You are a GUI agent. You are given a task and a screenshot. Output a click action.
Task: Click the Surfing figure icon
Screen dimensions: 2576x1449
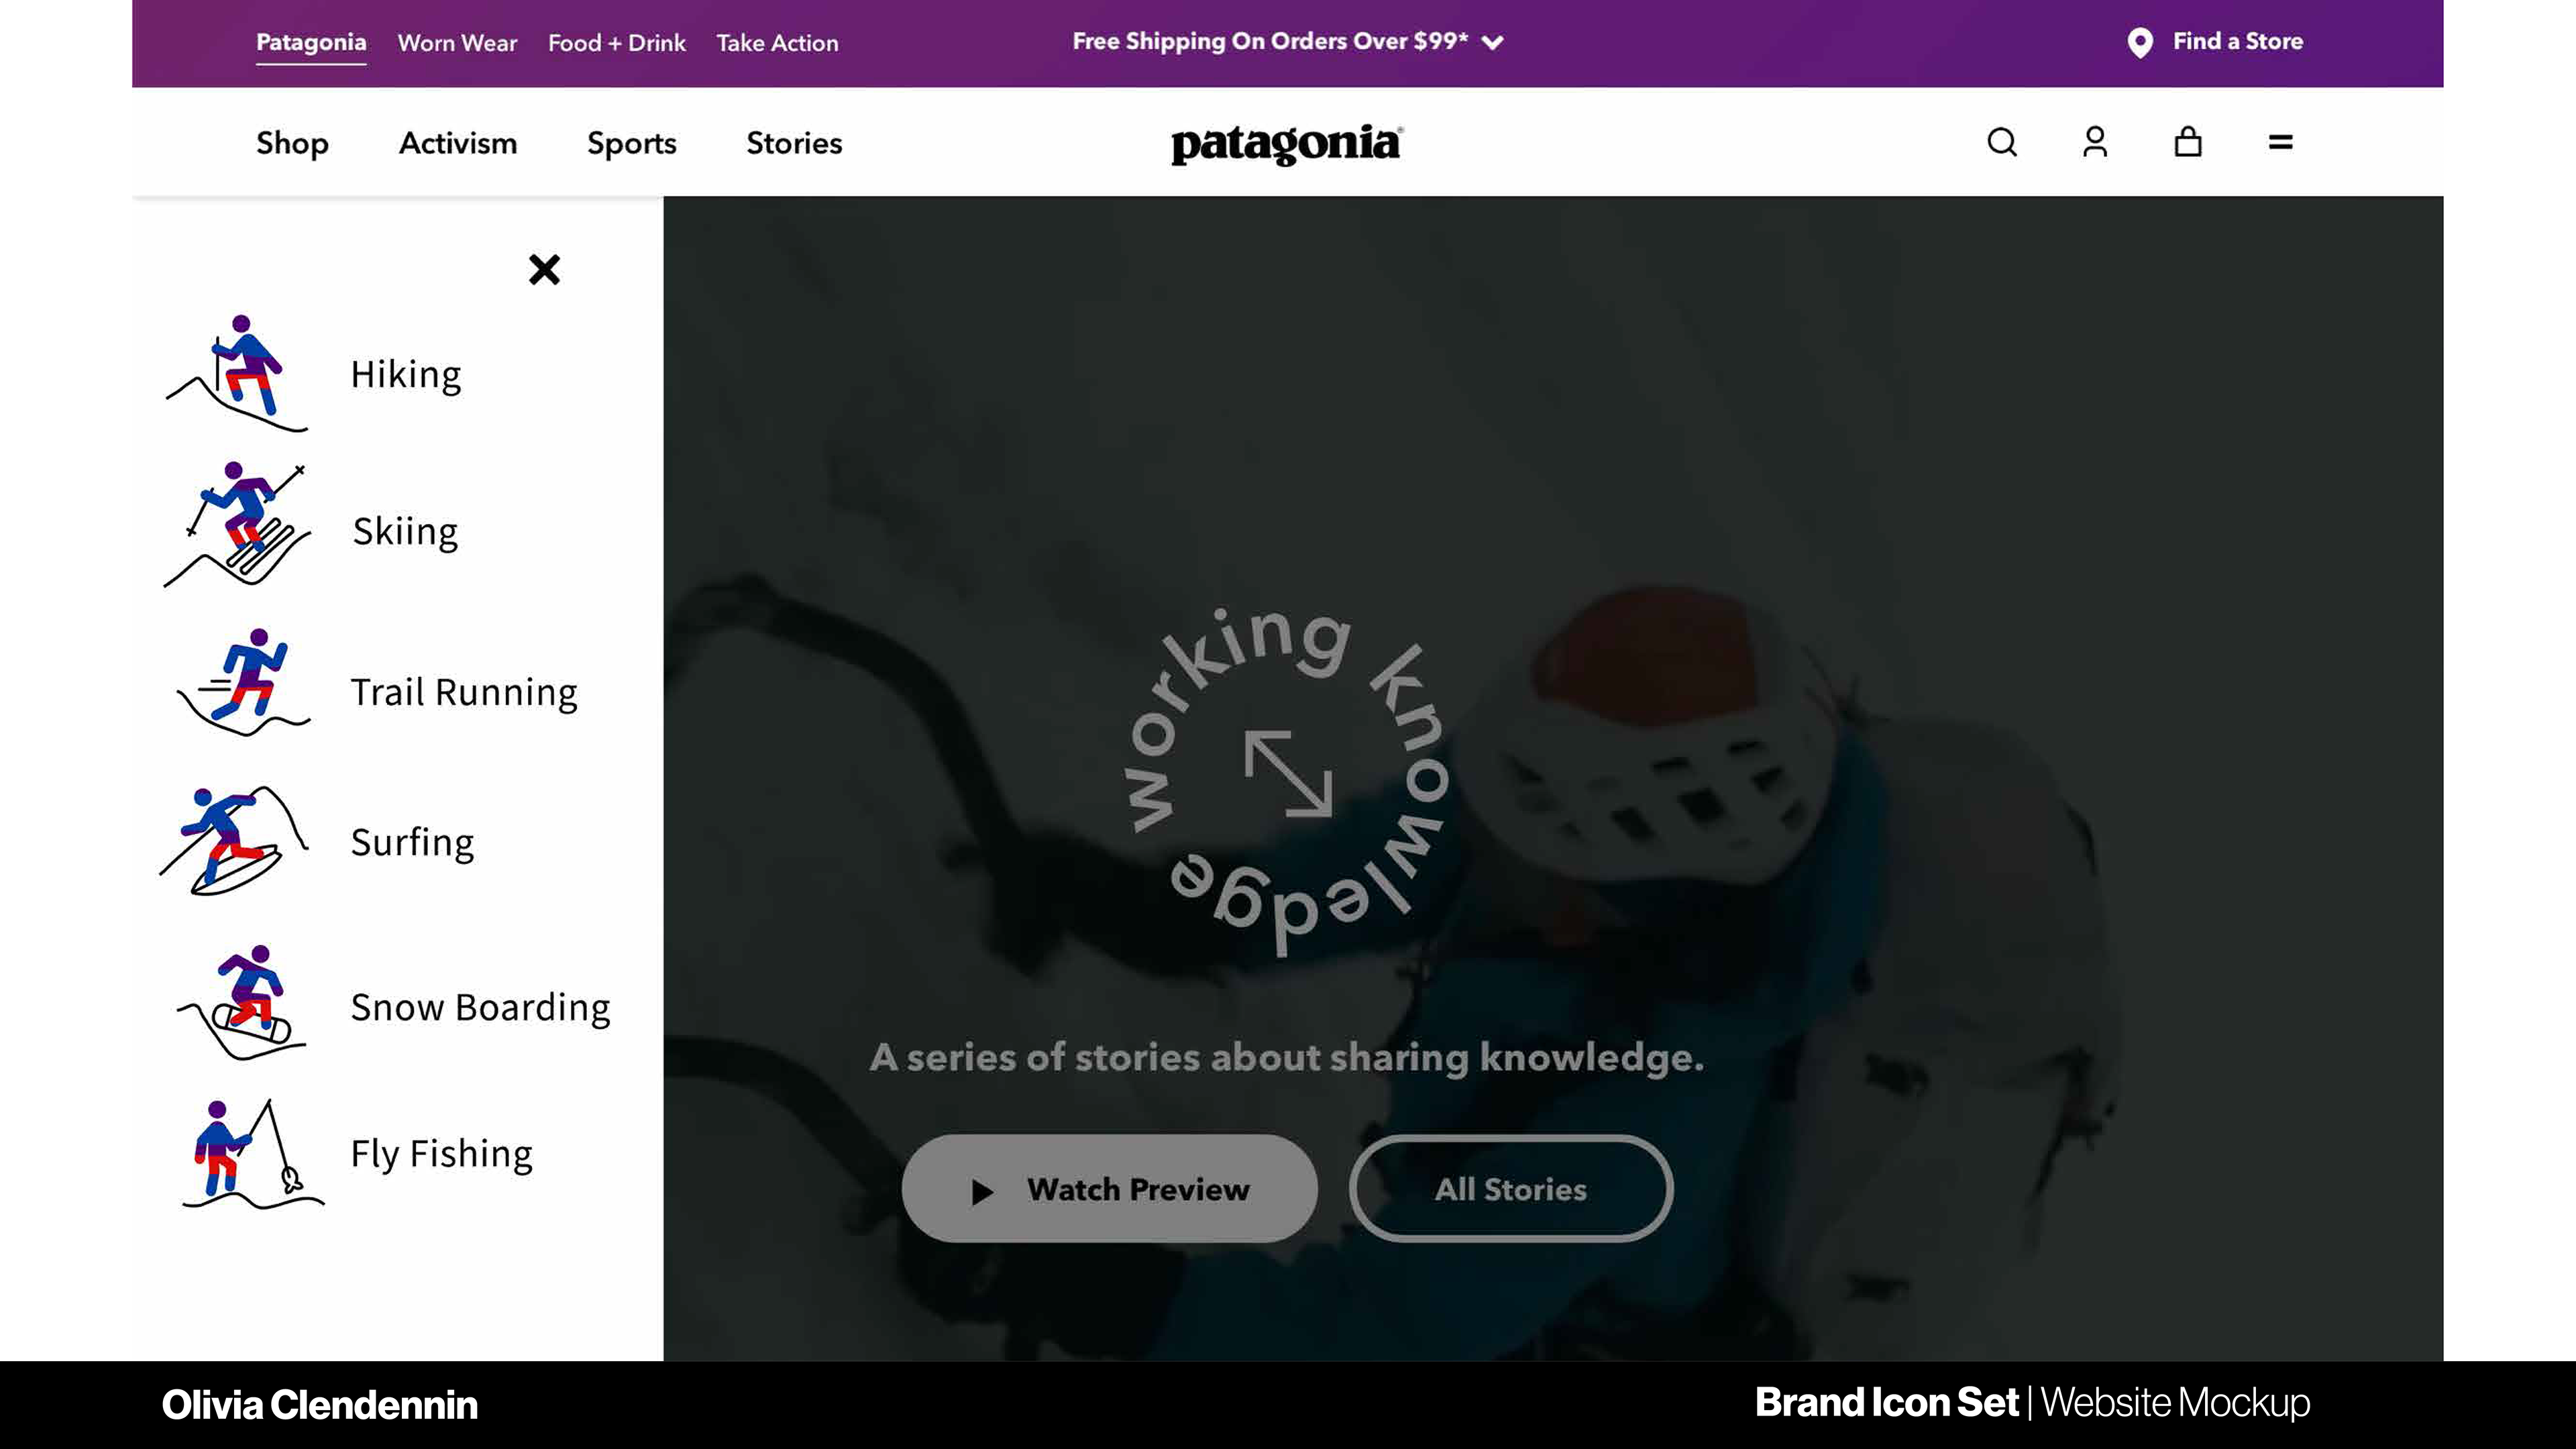233,840
